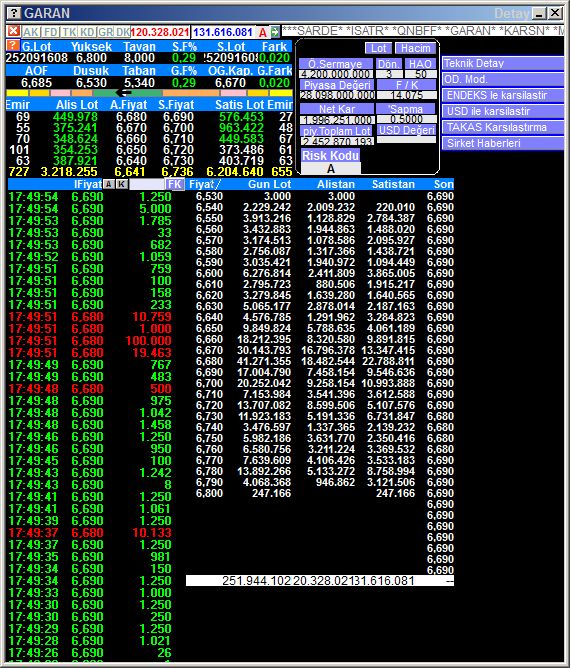Click the first yellow segment of depth bar
The height and width of the screenshot is (668, 570).
pyautogui.click(x=17, y=93)
